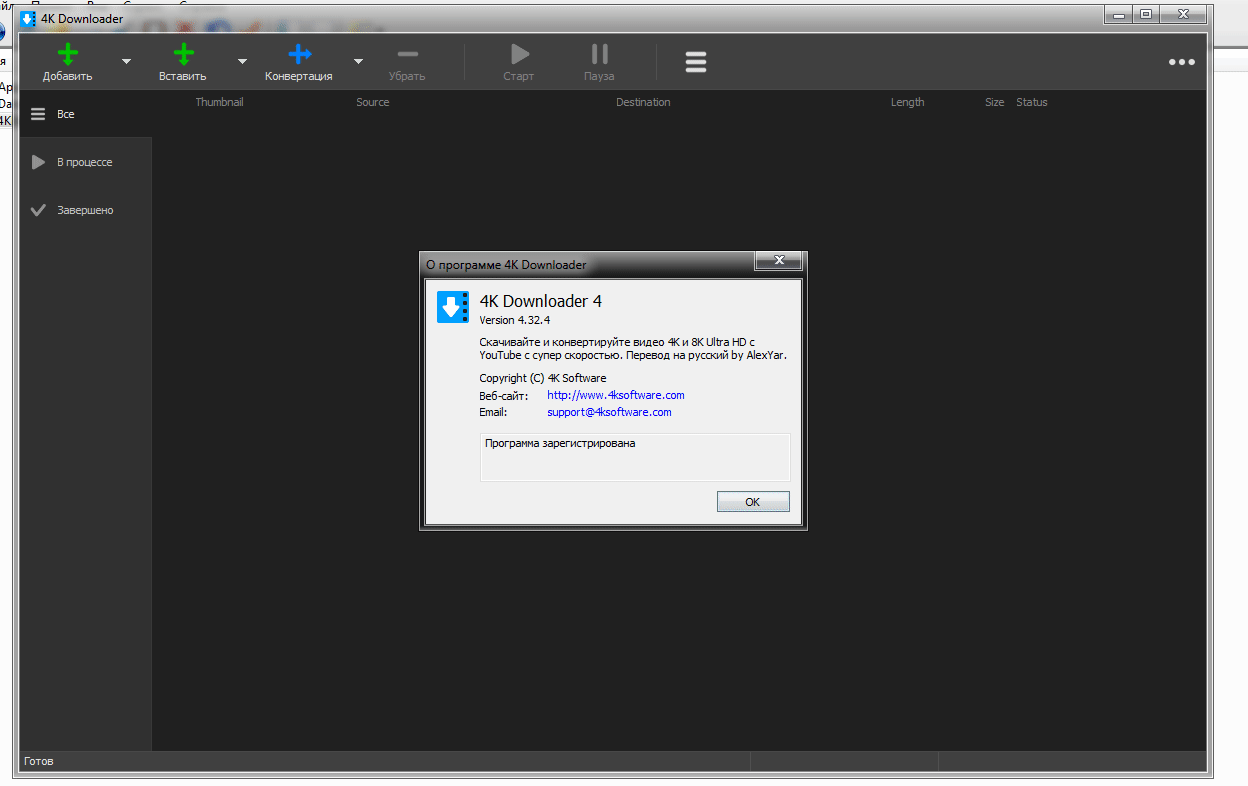1248x786 pixels.
Task: Click the Старт play icon
Action: (519, 54)
